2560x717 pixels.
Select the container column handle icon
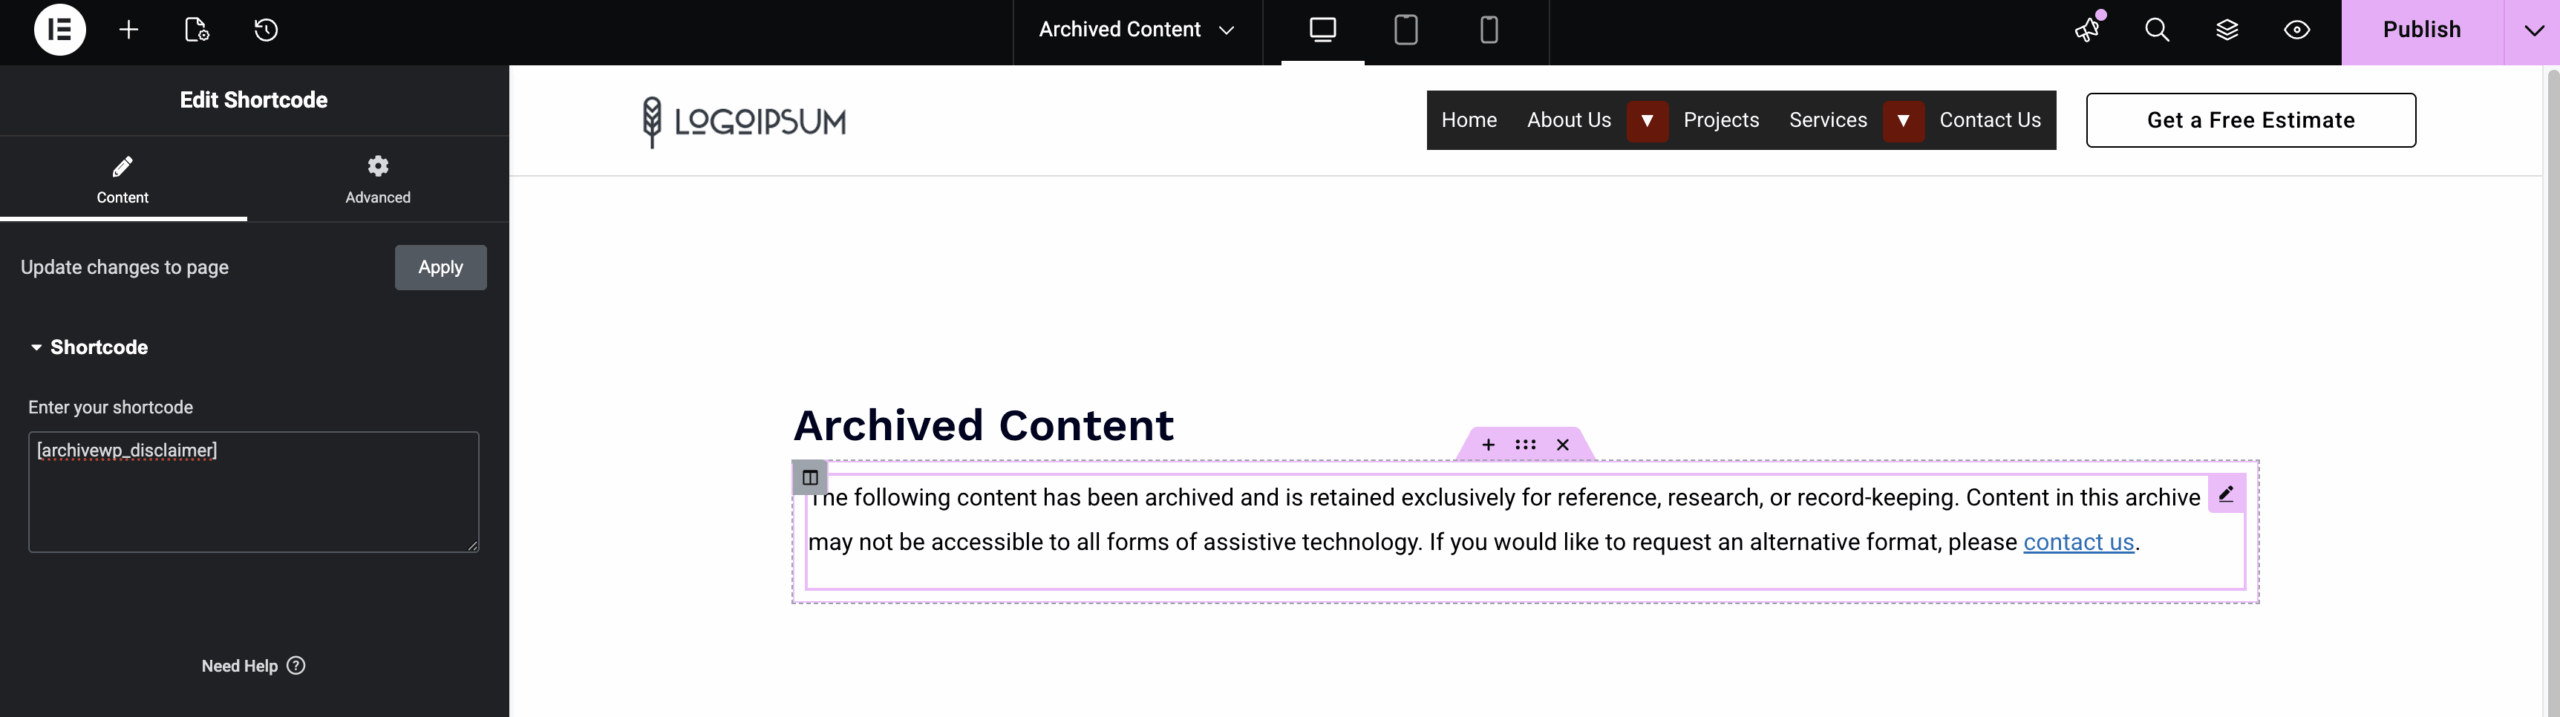tap(810, 478)
